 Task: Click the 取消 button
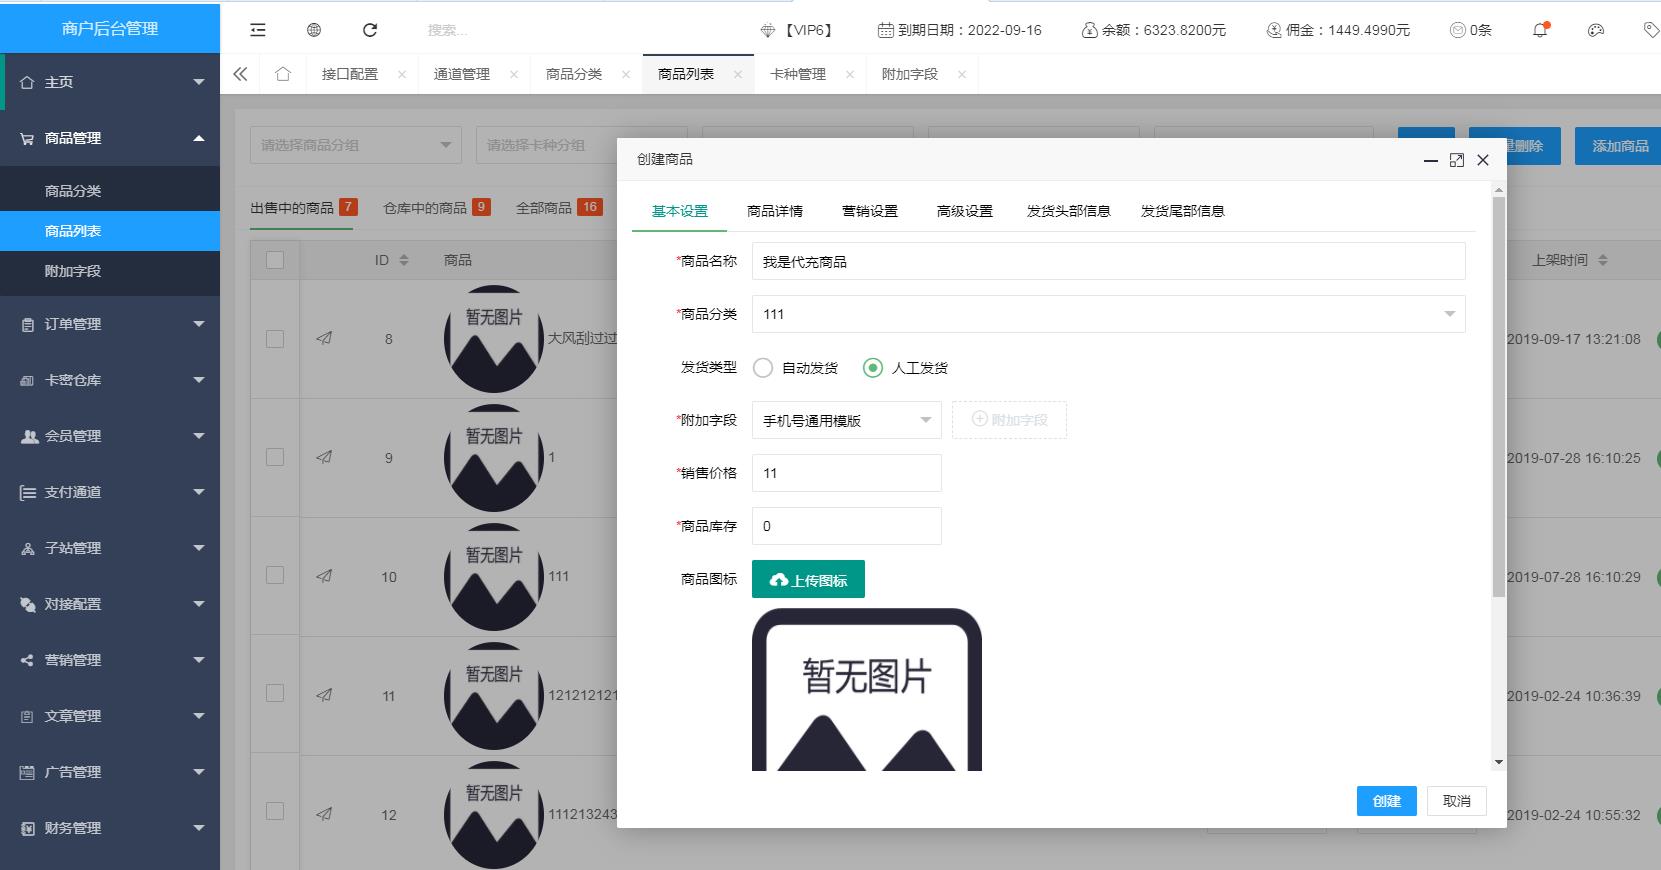pyautogui.click(x=1457, y=801)
